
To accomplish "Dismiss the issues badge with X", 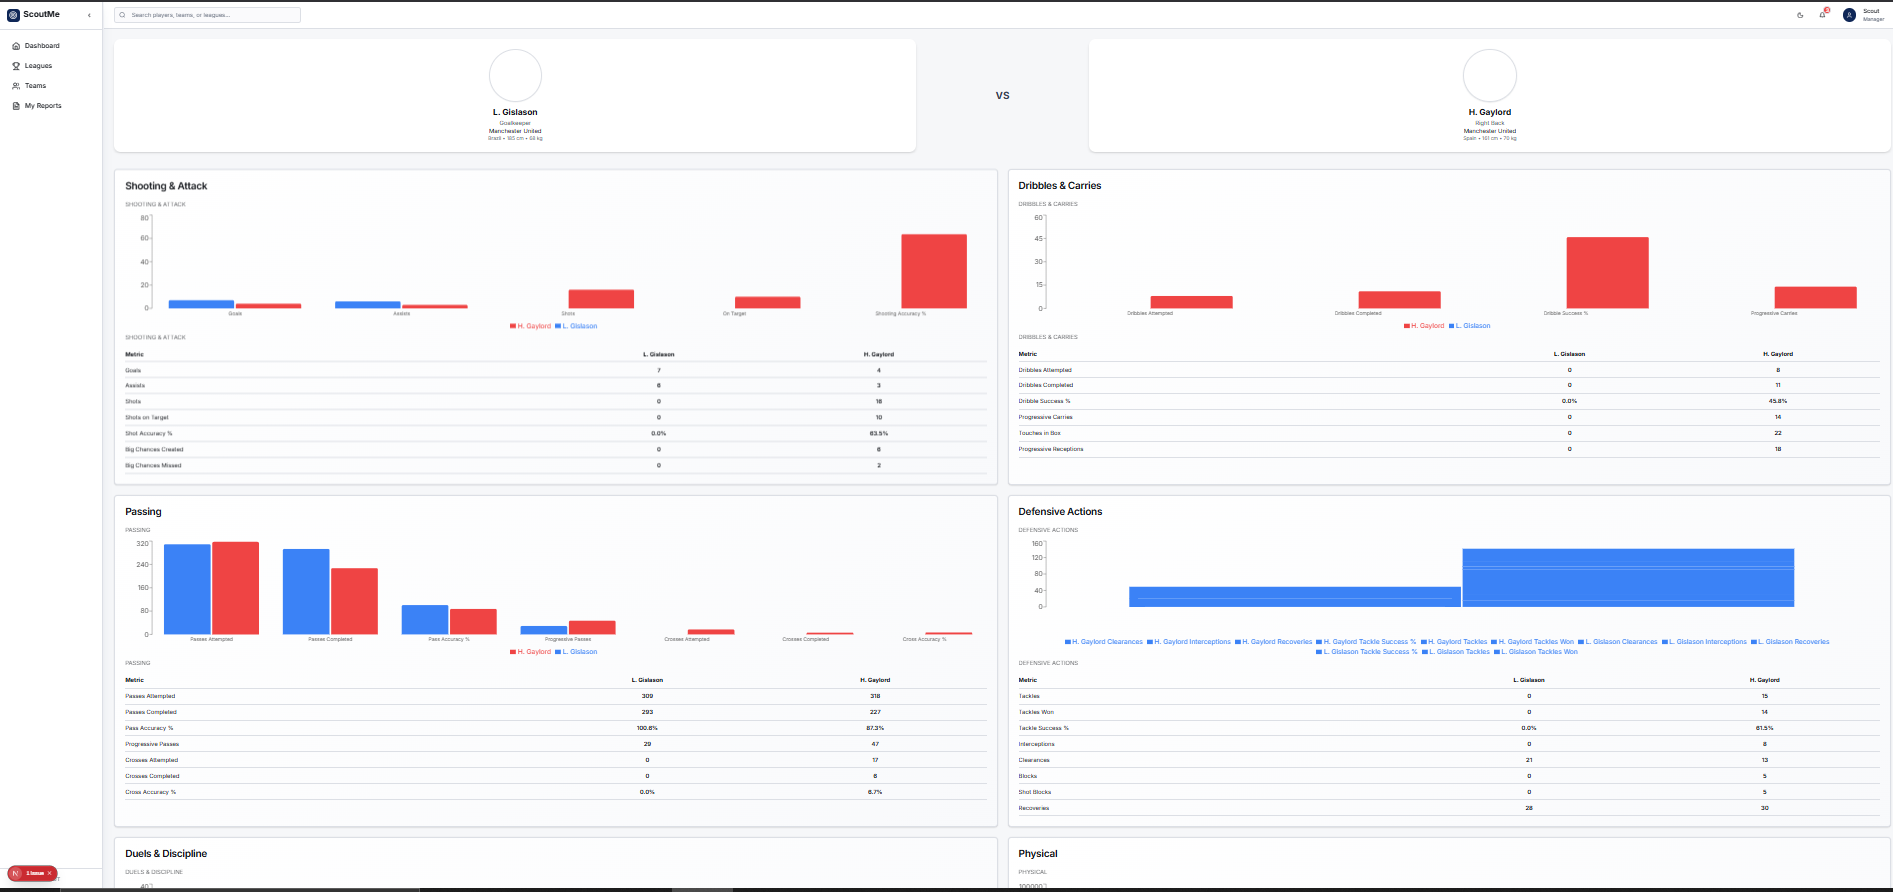I will [49, 873].
